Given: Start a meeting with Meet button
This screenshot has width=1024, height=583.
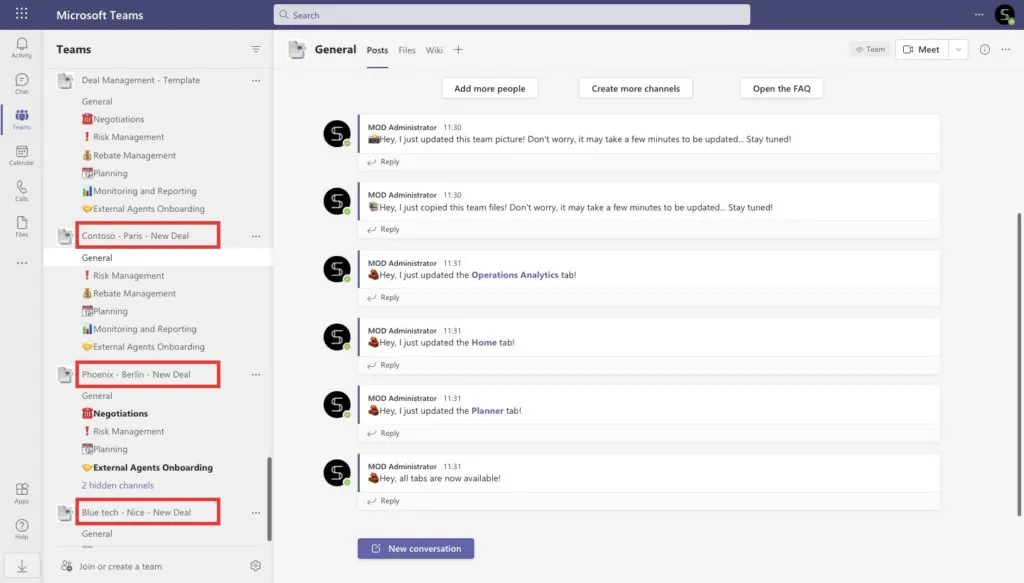Looking at the screenshot, I should click(921, 50).
